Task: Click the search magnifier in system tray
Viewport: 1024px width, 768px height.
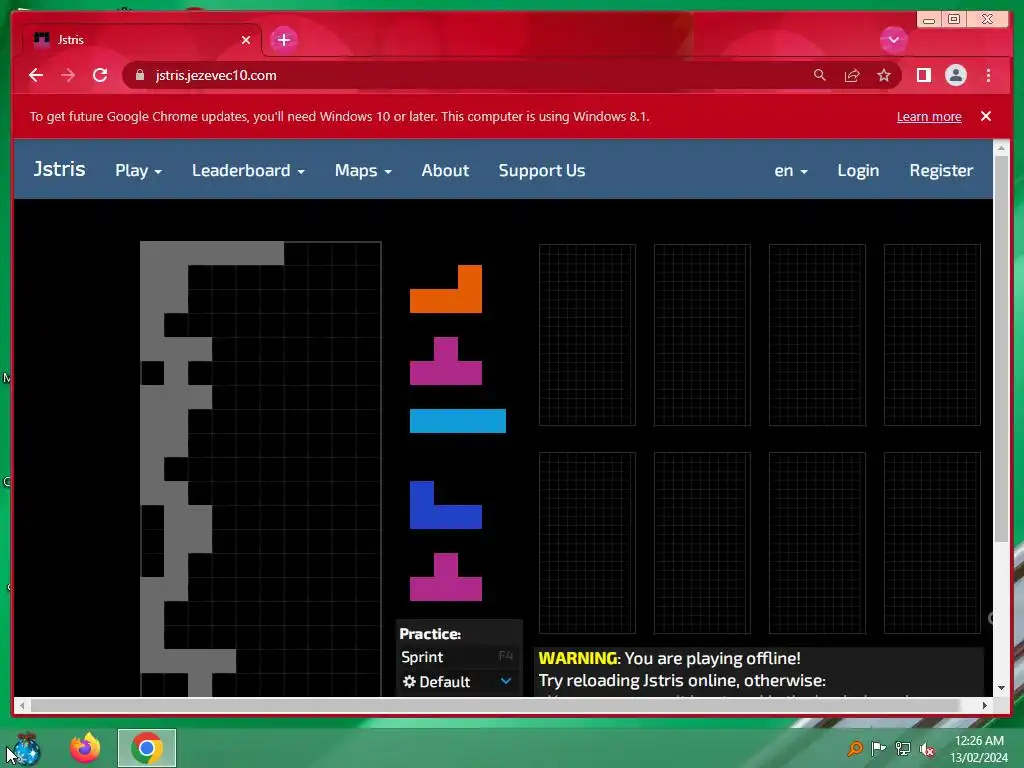Action: [x=854, y=748]
